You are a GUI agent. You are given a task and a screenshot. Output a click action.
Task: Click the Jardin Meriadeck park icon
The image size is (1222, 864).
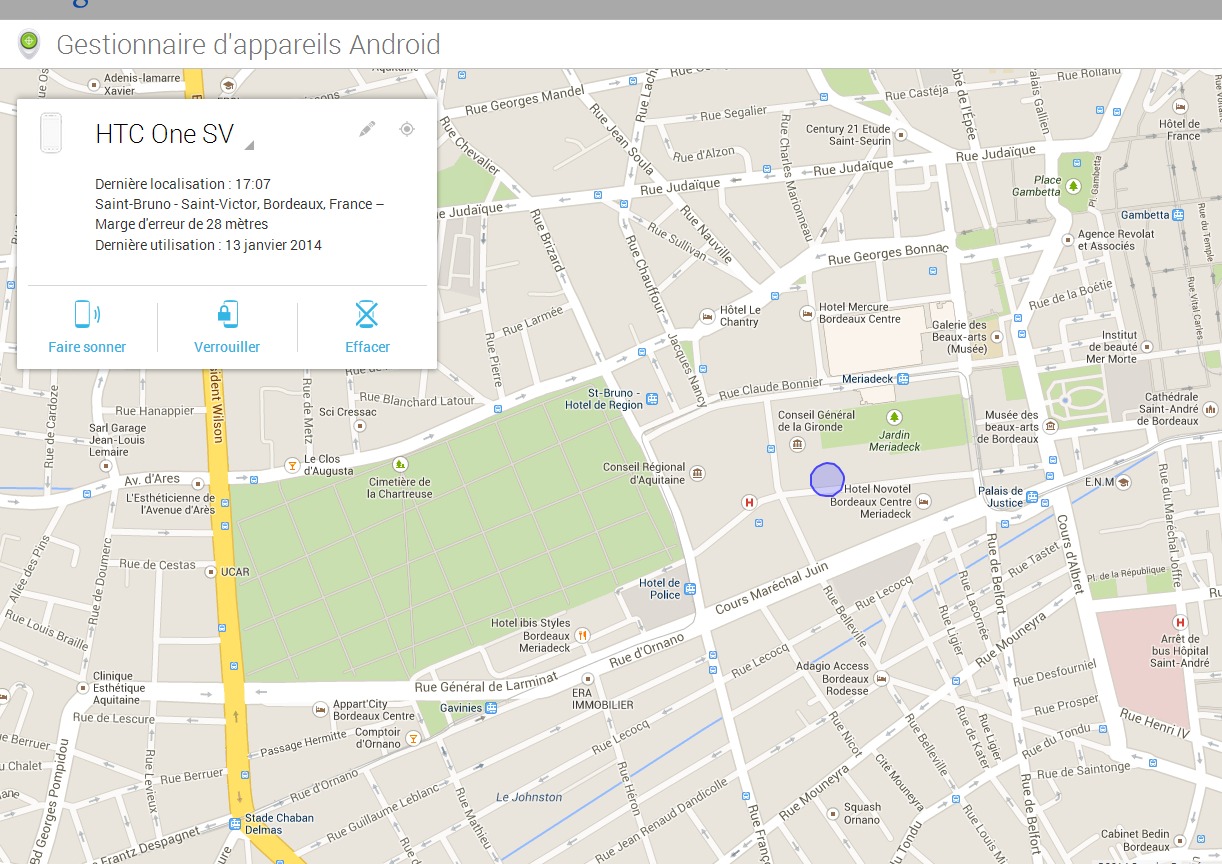(x=894, y=416)
